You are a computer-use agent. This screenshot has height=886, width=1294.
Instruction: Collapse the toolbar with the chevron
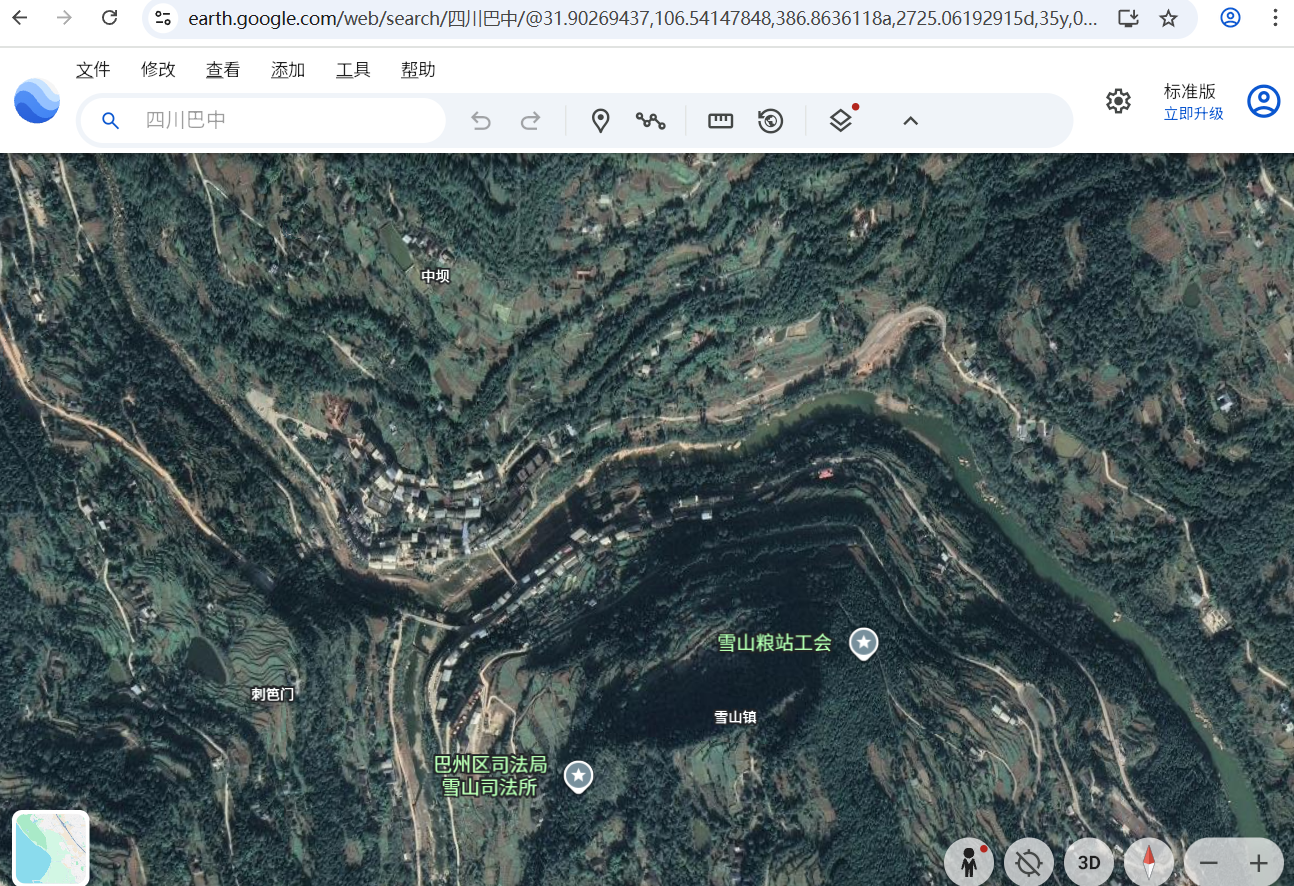tap(909, 120)
